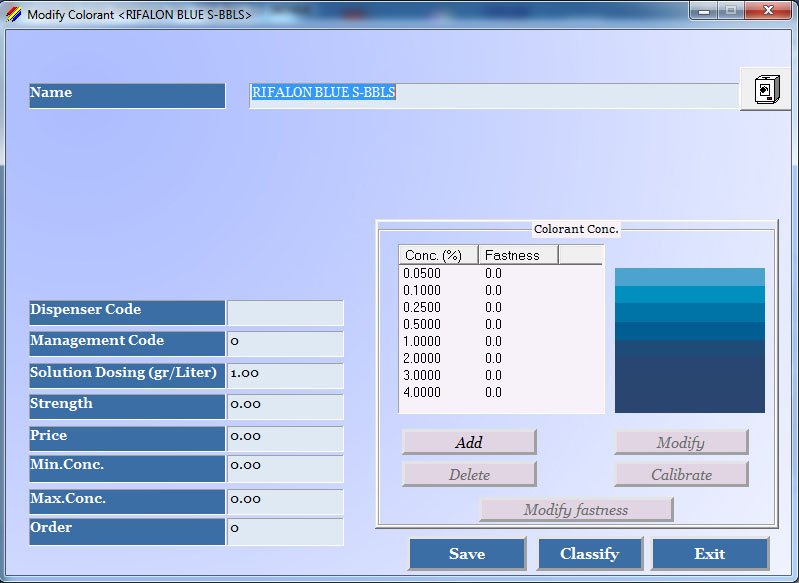Click the Delete concentration button
Image resolution: width=799 pixels, height=583 pixels.
469,474
